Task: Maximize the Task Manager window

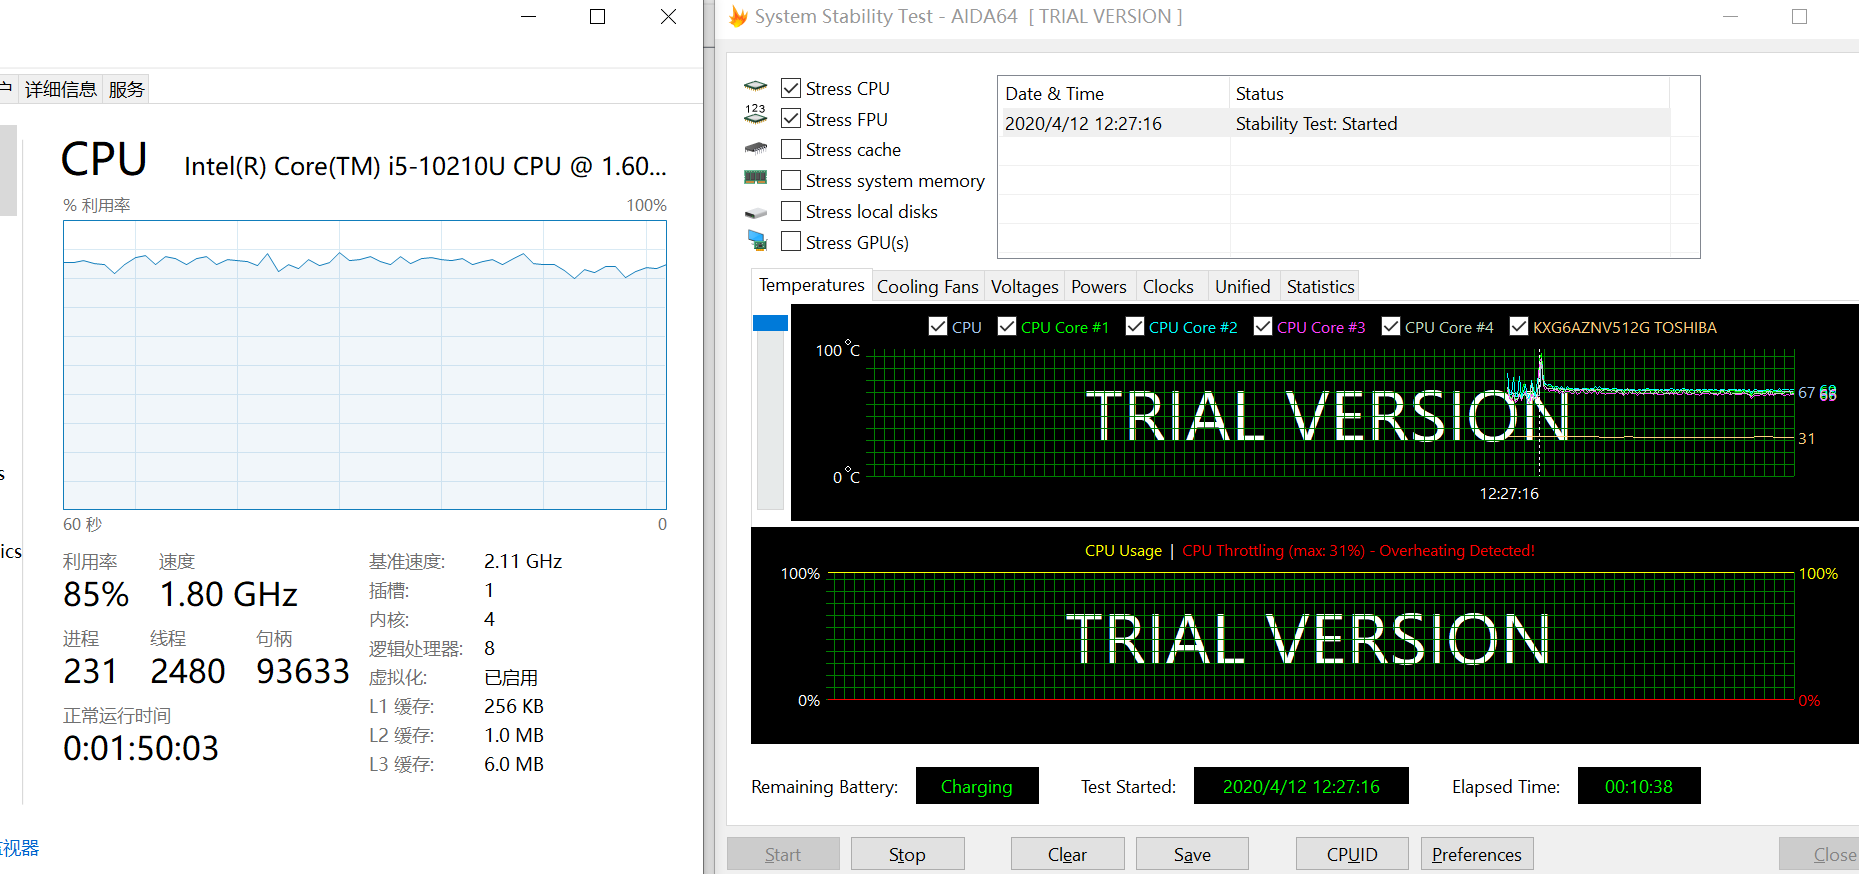Action: 598,17
